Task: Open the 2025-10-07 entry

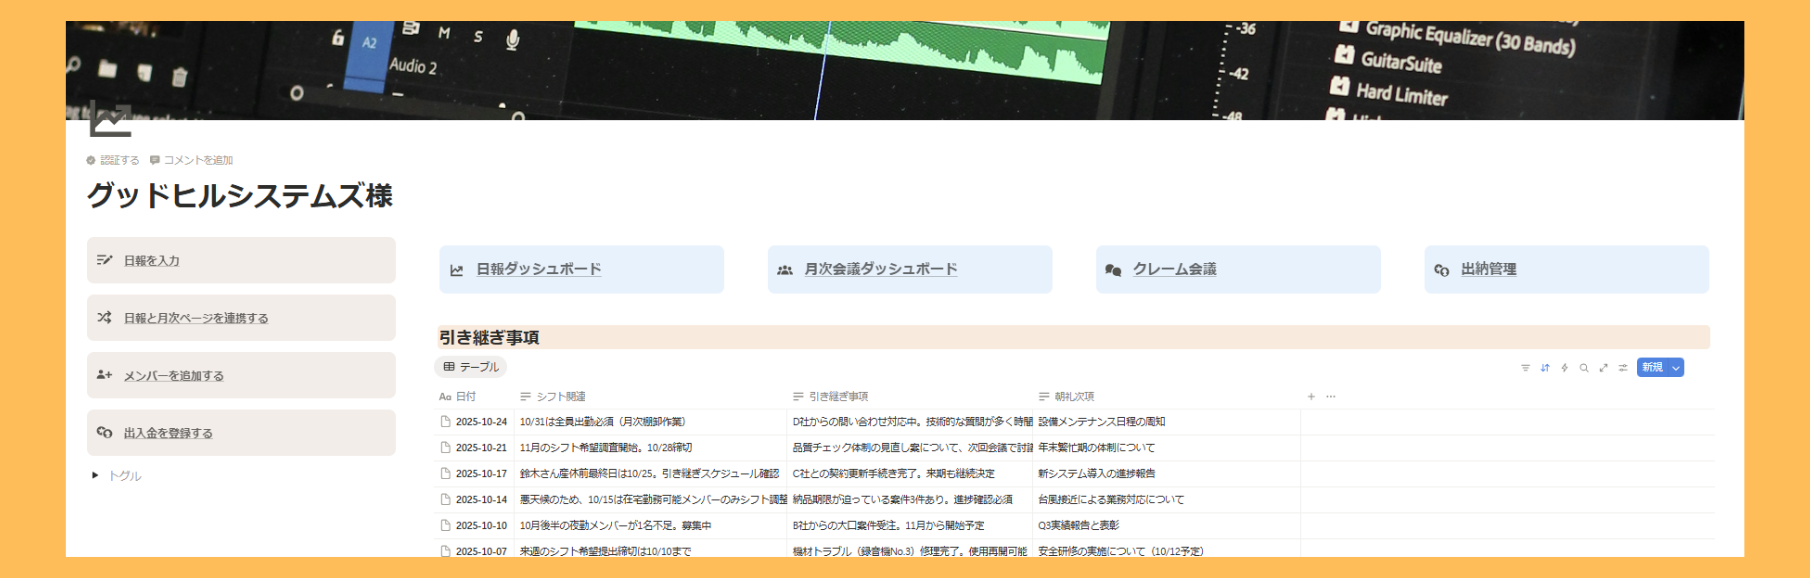Action: (481, 551)
